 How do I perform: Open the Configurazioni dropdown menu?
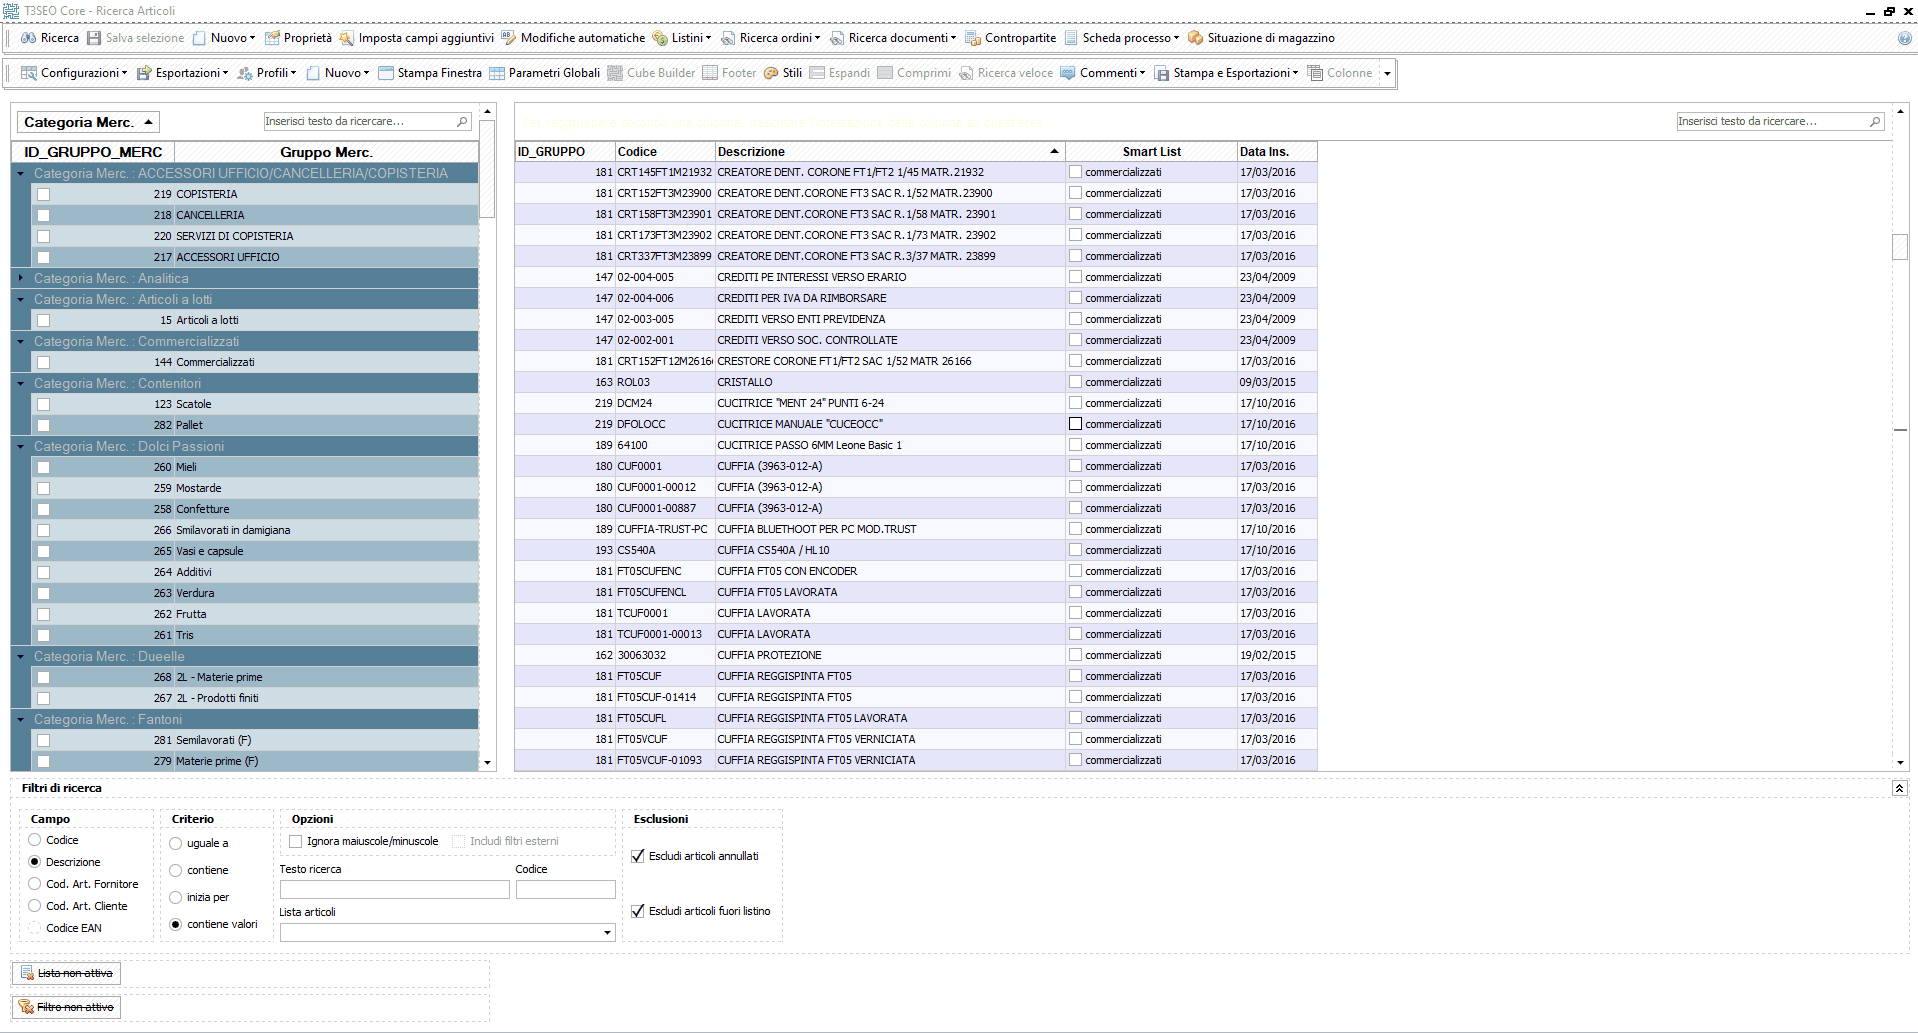(74, 73)
